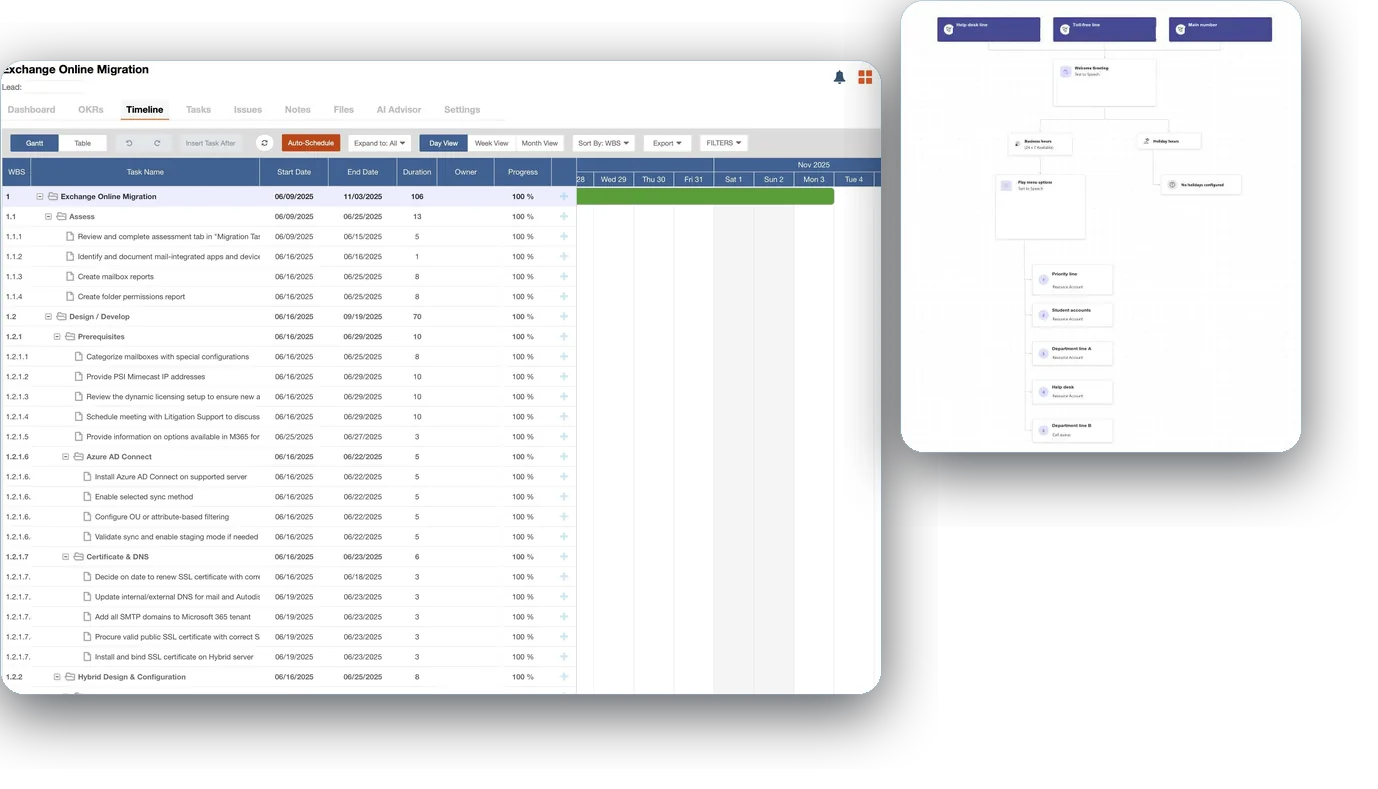The width and height of the screenshot is (1378, 789).
Task: Click the Progress column header
Action: click(x=523, y=172)
